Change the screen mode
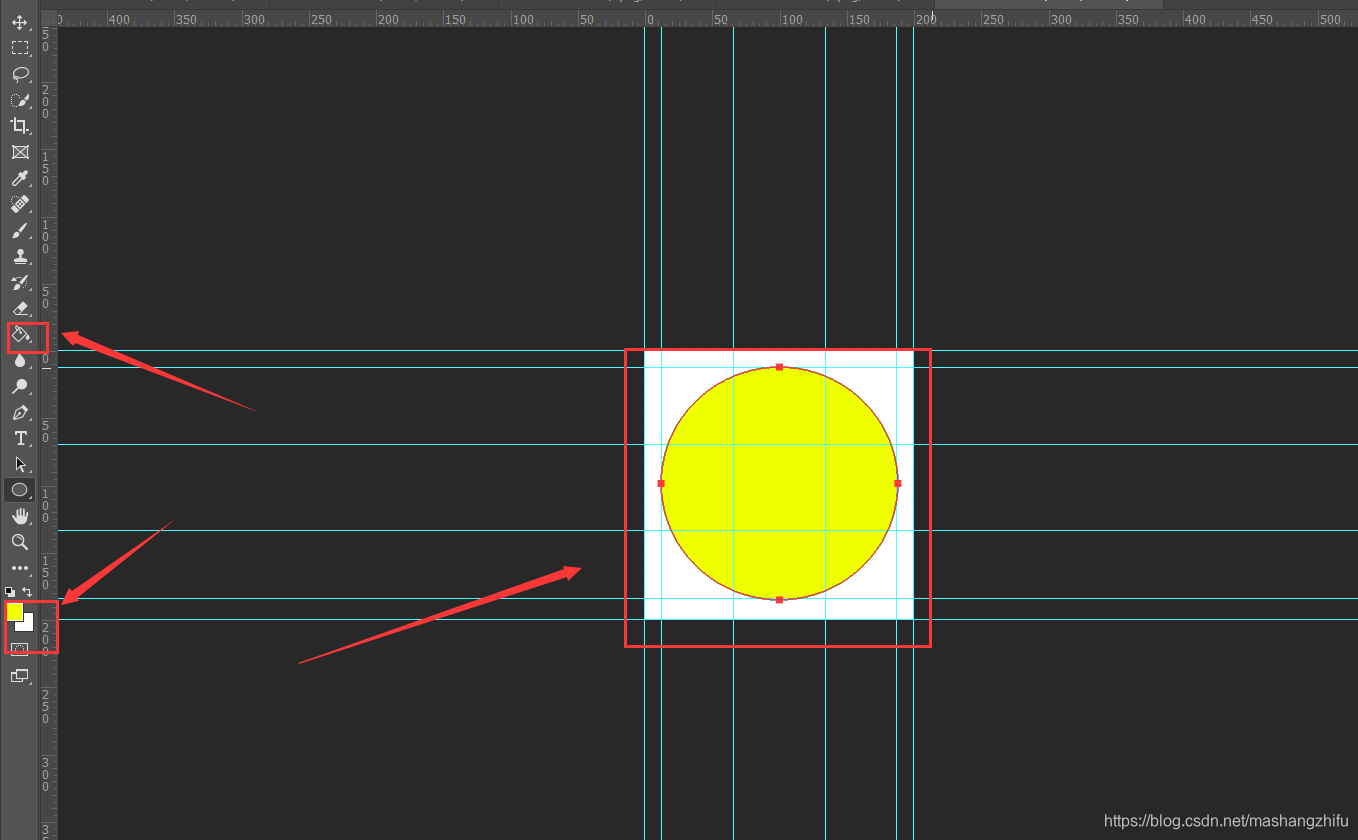 point(19,676)
